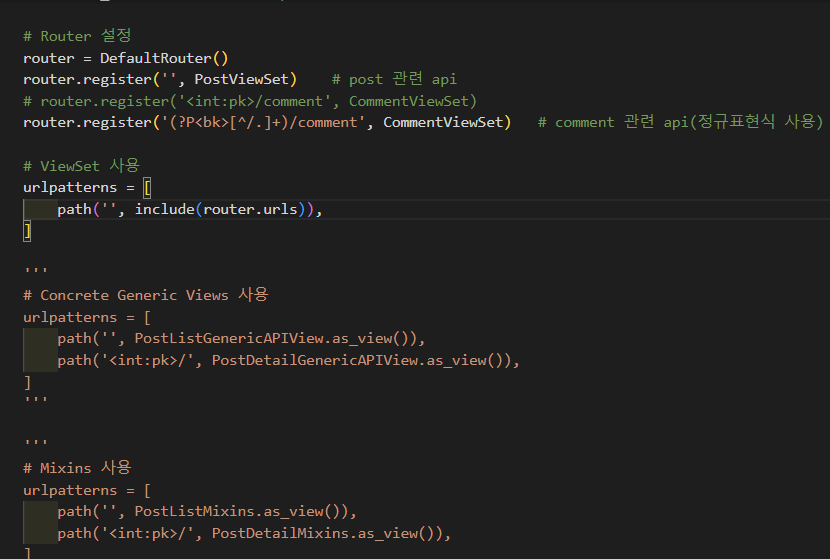Click 'CommentViewSet' in the active register line
830x559 pixels.
[x=443, y=123]
